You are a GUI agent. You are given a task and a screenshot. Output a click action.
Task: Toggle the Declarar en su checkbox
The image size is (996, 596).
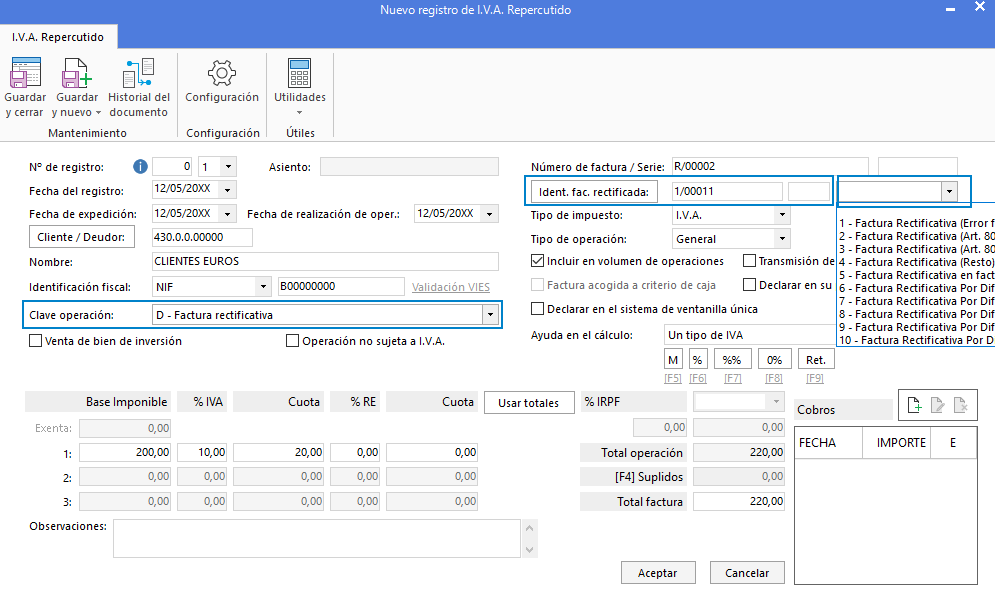(x=750, y=285)
